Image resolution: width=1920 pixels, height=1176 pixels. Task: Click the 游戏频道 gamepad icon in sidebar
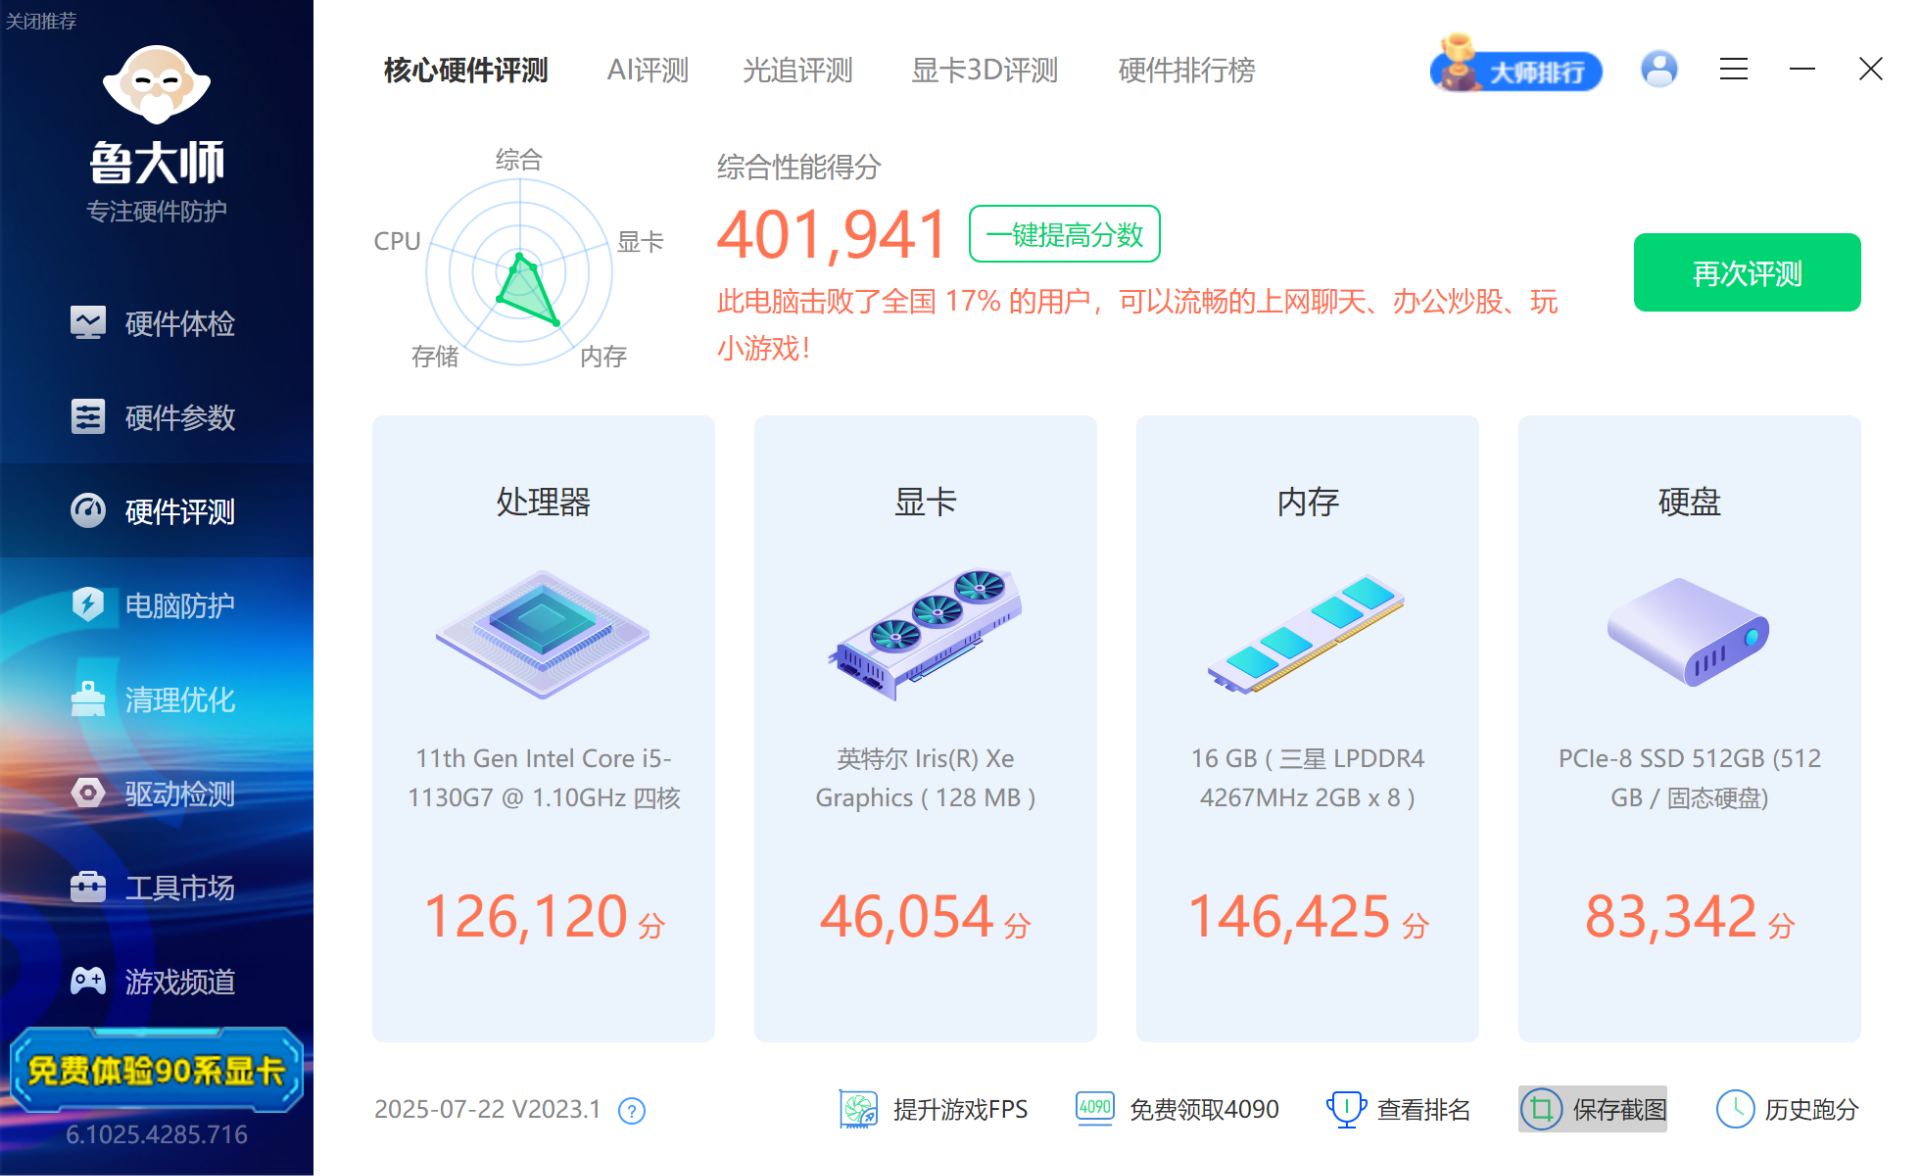tap(88, 981)
